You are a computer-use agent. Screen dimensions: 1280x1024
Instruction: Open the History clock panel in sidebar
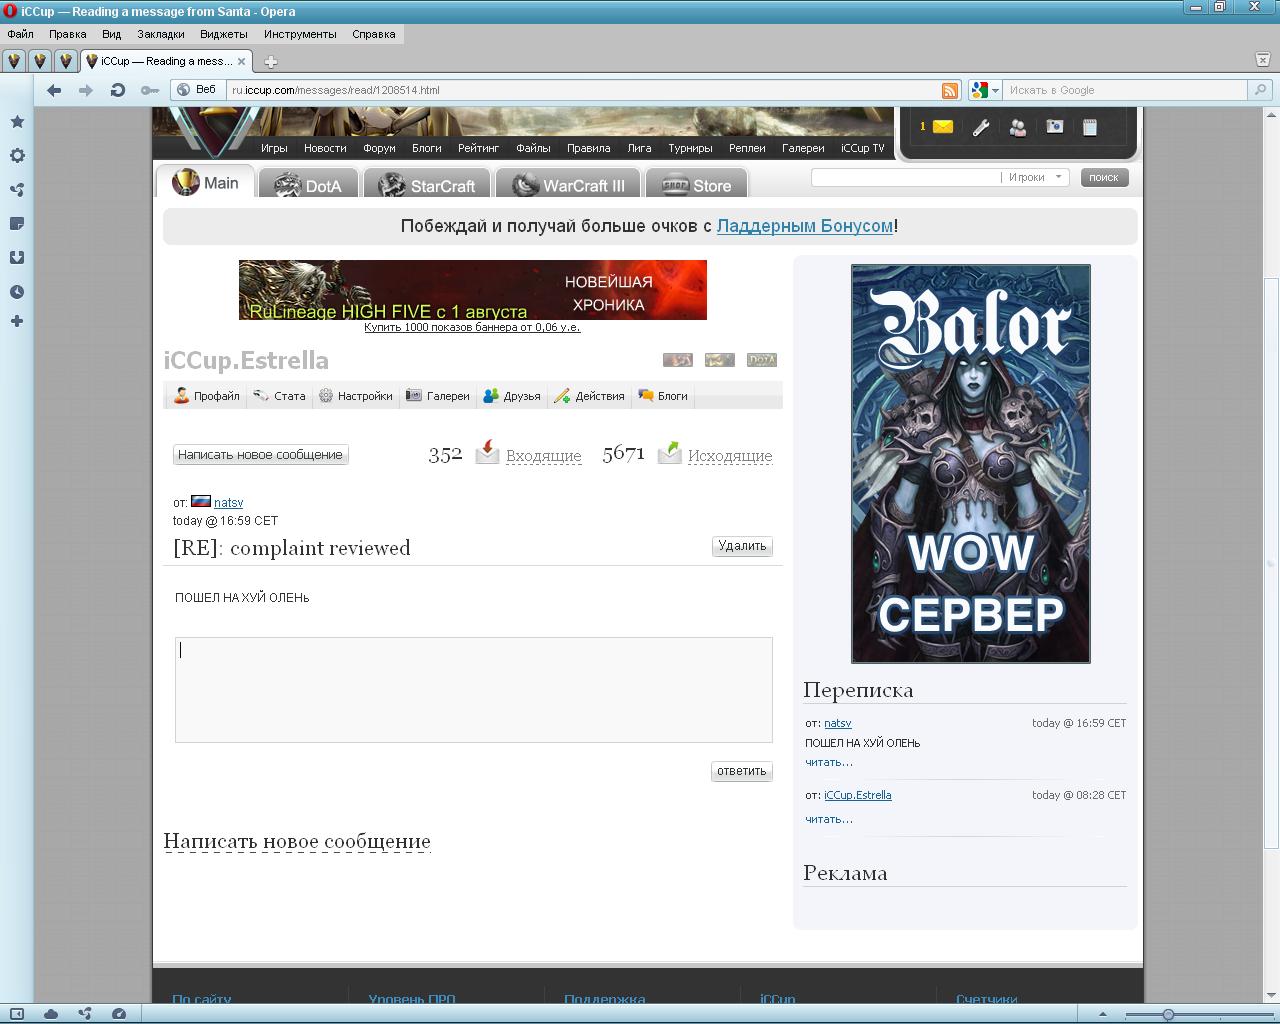tap(17, 292)
